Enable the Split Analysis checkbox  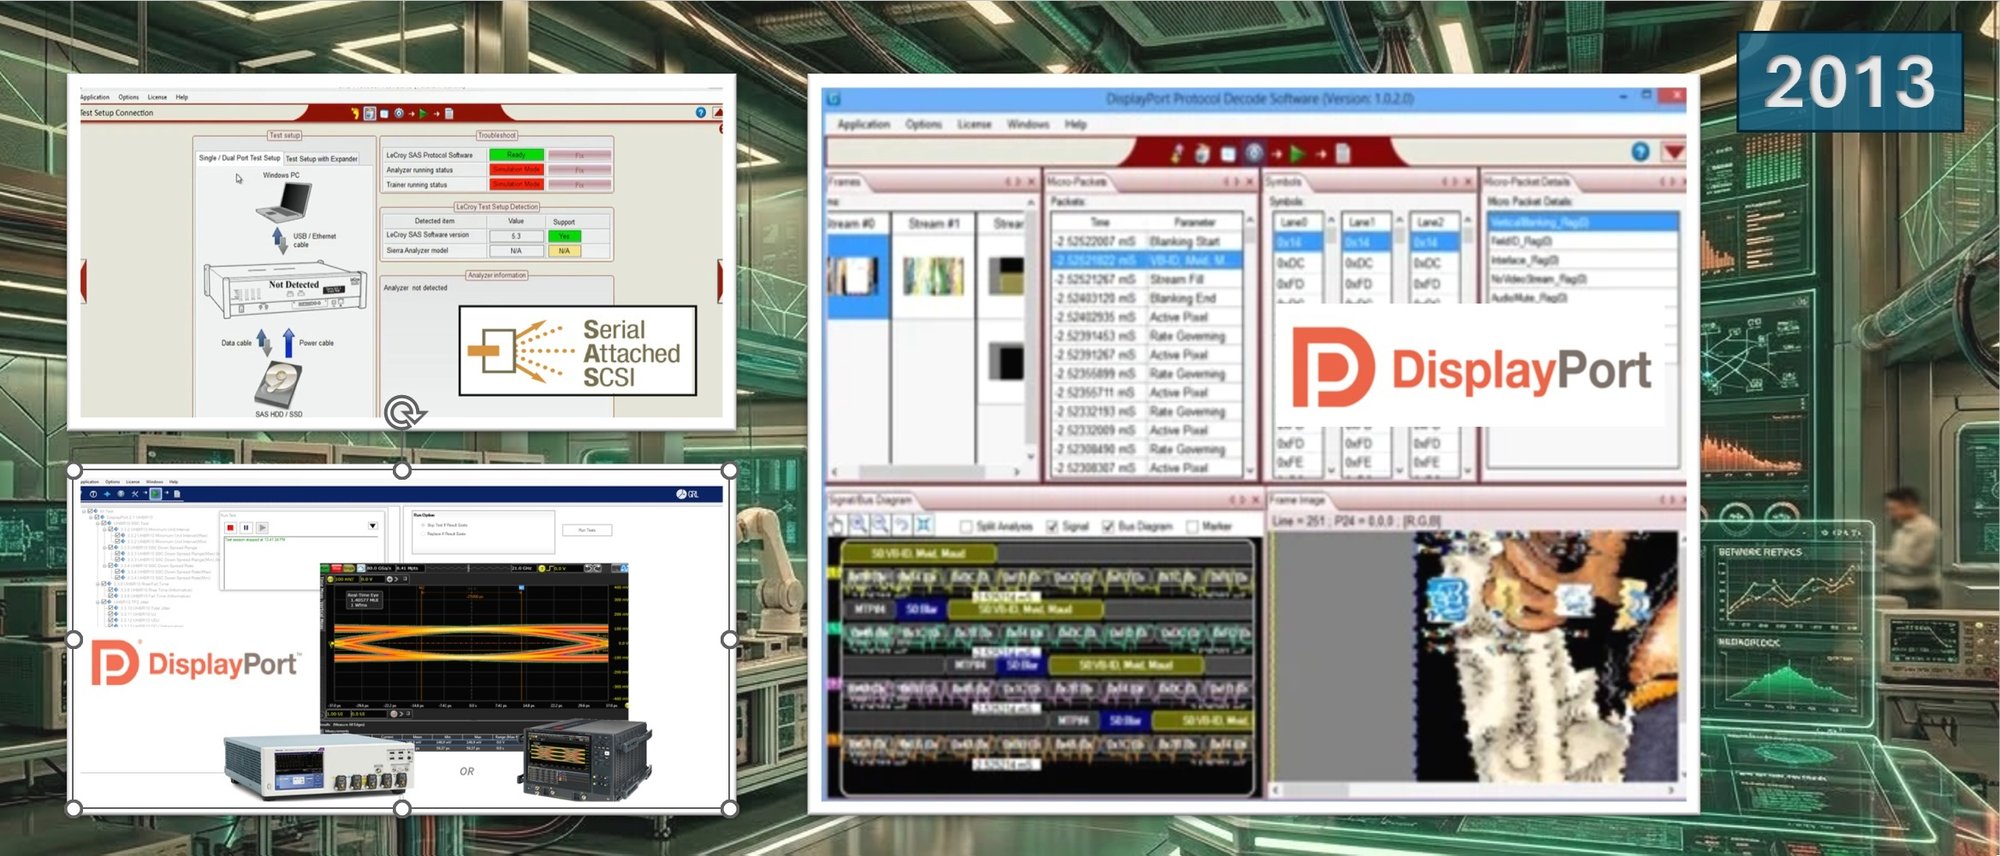click(966, 526)
